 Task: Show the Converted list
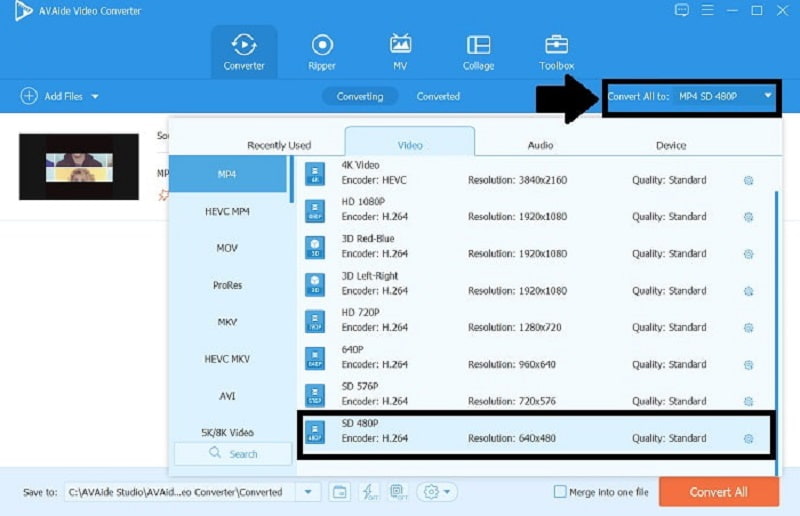point(438,96)
